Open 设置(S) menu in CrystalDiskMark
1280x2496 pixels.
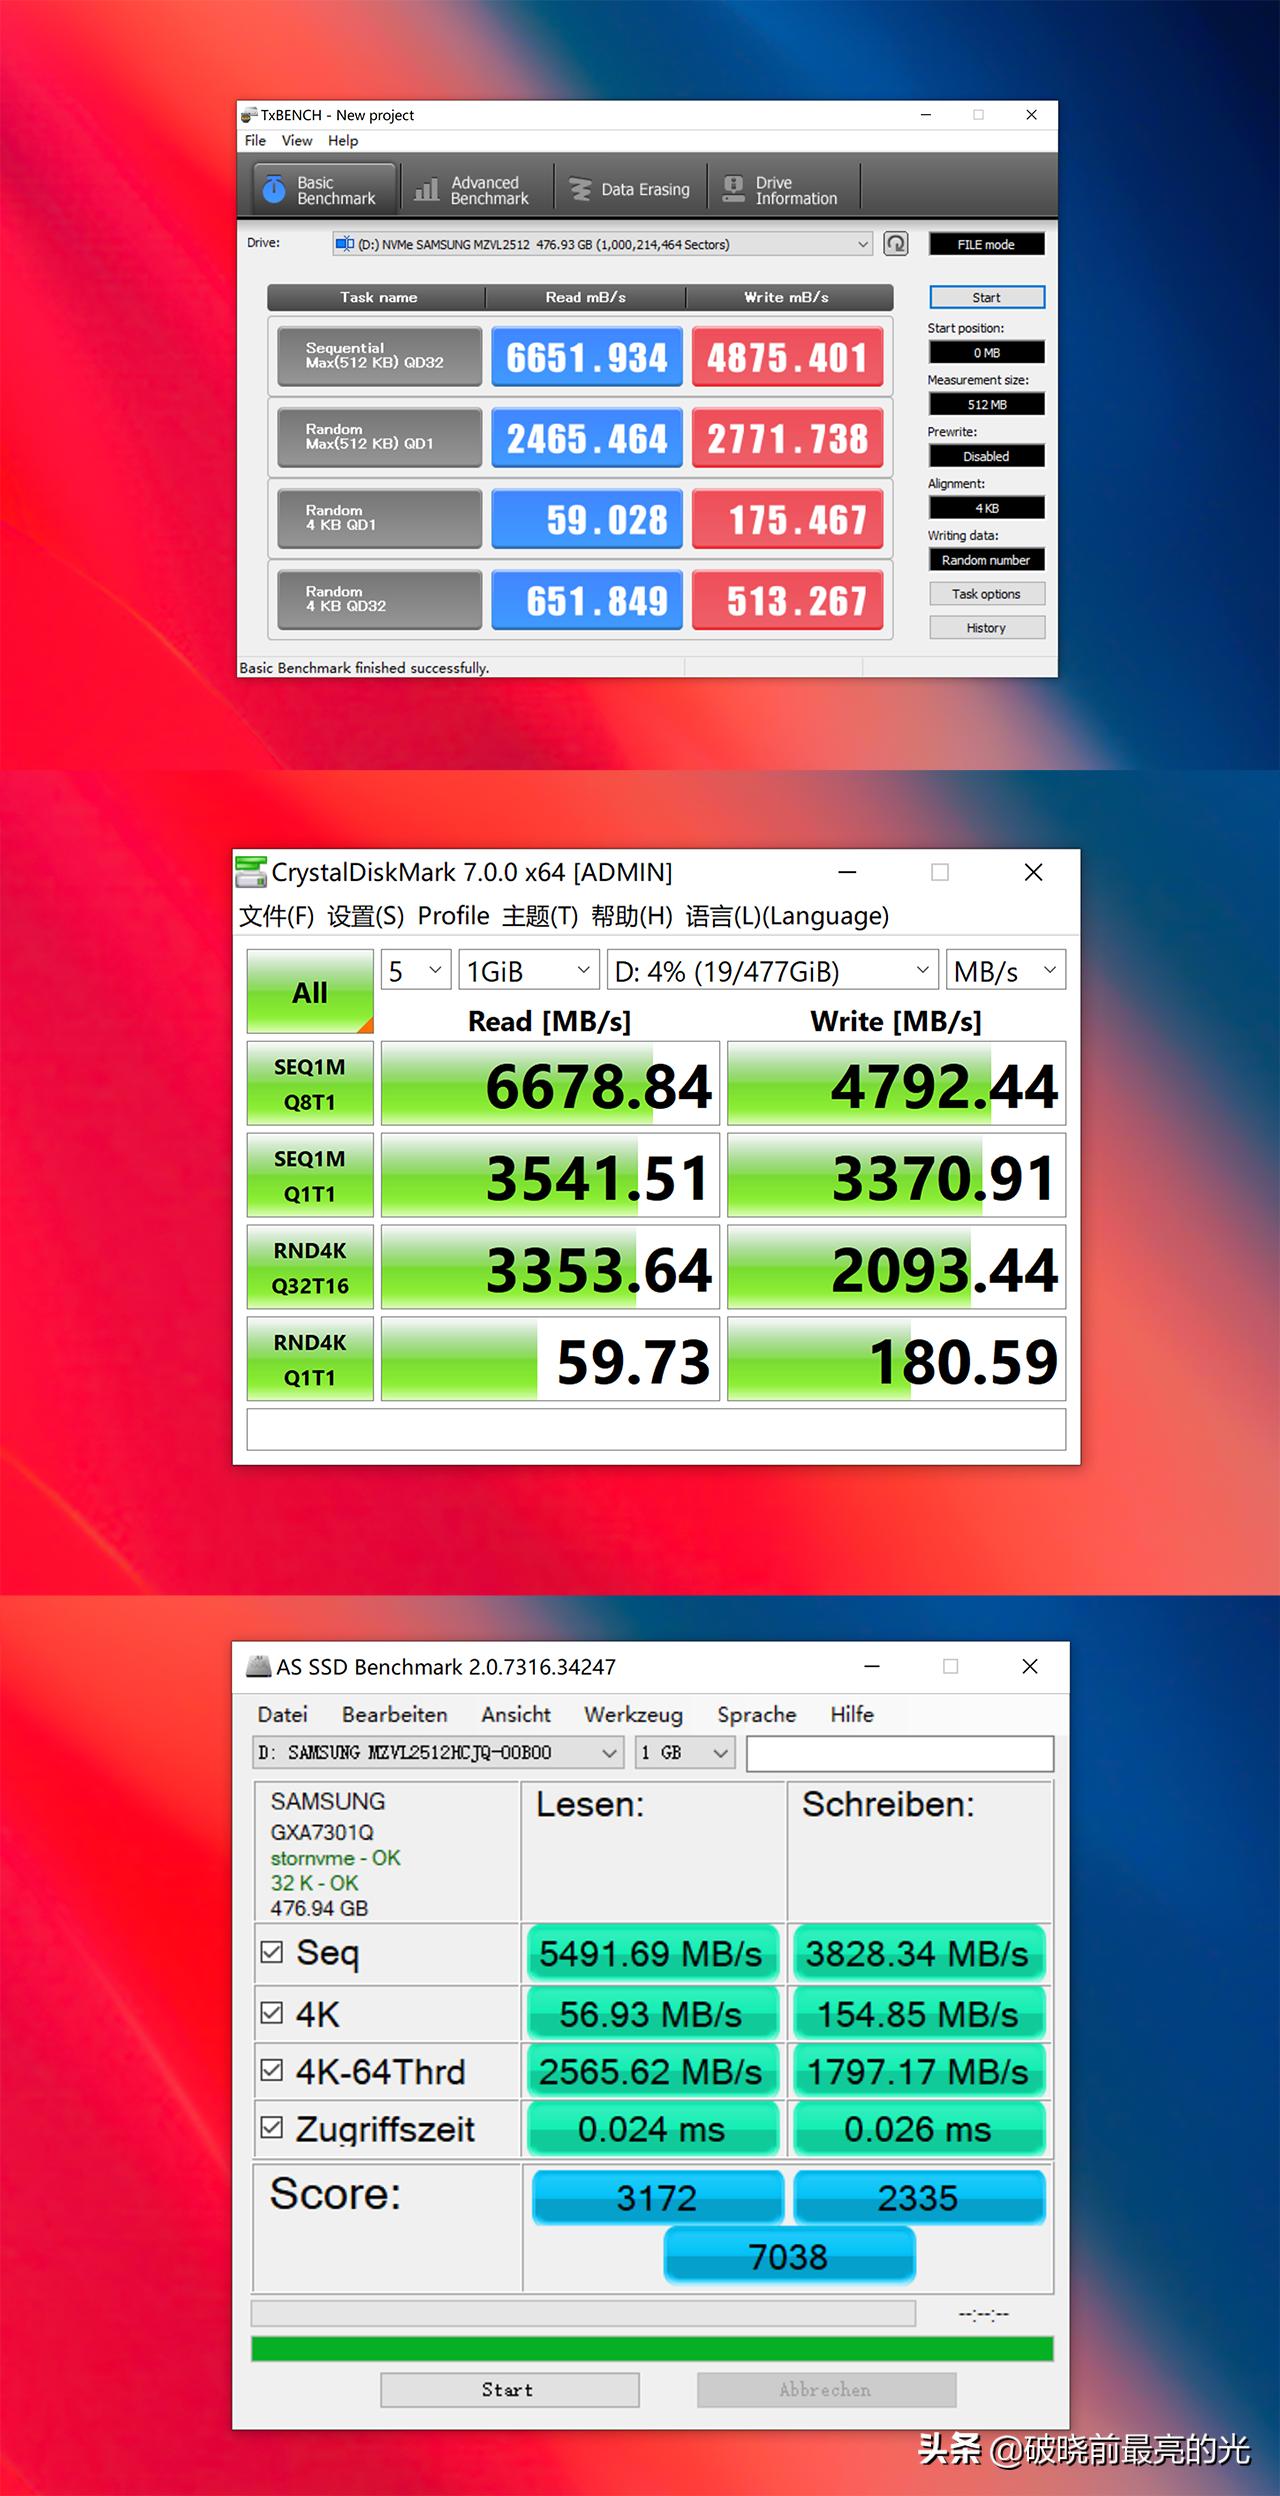click(366, 916)
